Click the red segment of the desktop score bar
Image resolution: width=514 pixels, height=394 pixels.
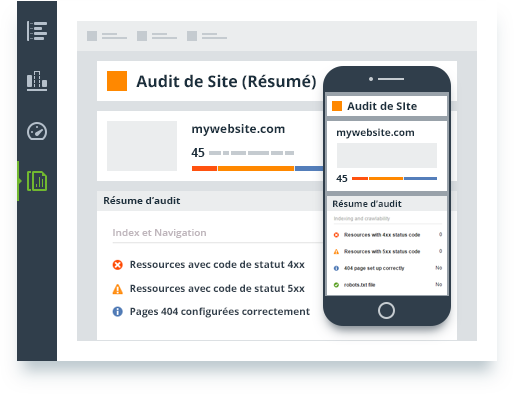(204, 168)
